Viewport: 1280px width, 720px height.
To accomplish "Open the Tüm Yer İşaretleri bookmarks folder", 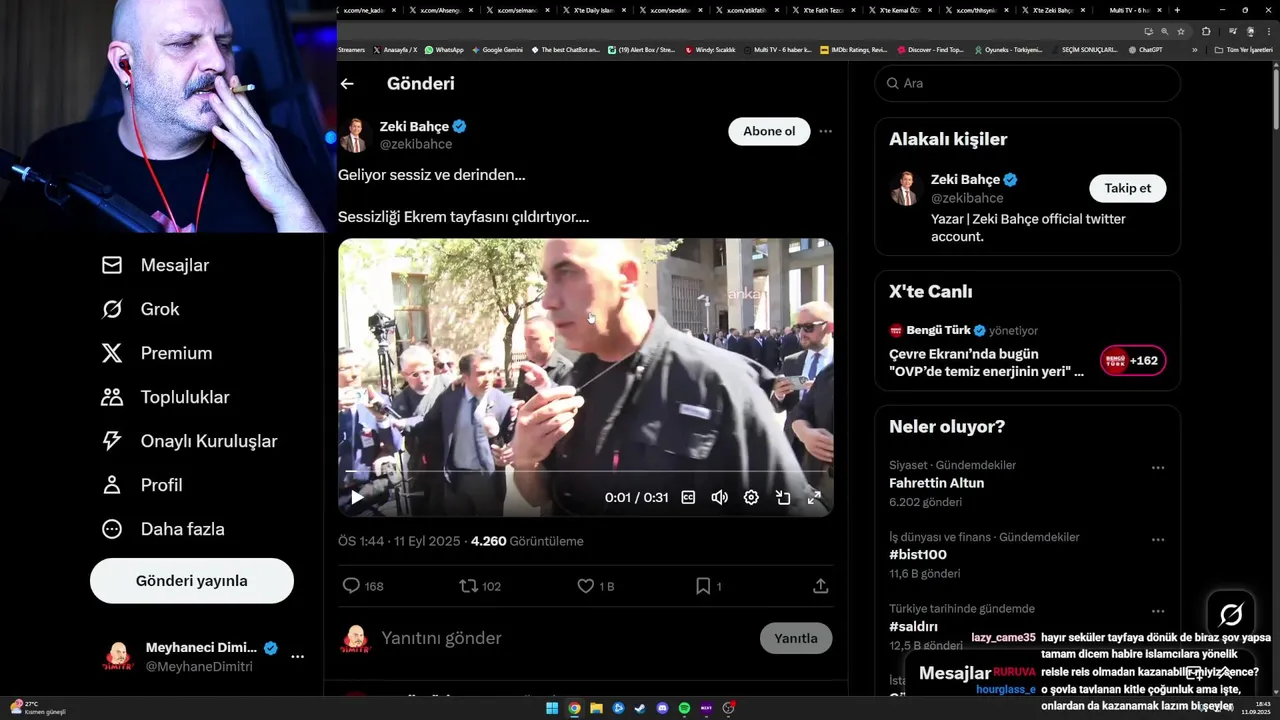I will pyautogui.click(x=1243, y=49).
